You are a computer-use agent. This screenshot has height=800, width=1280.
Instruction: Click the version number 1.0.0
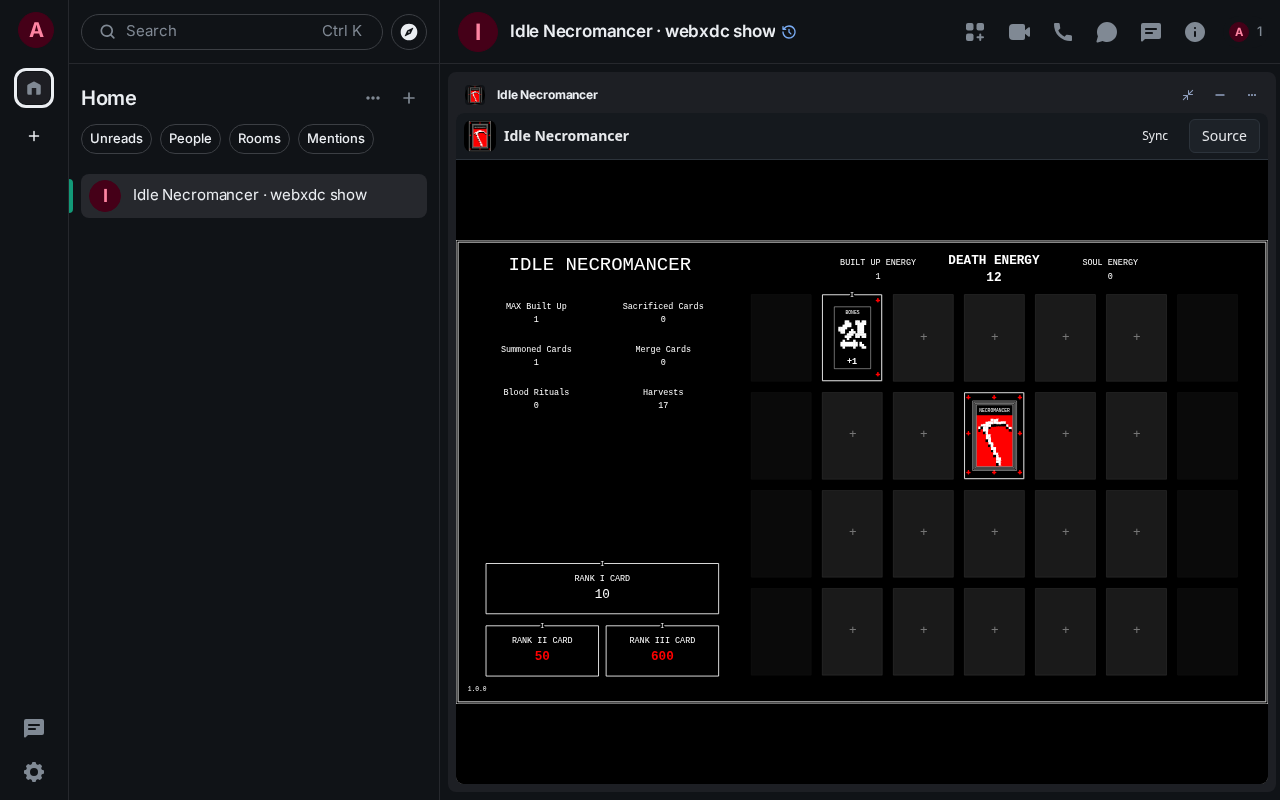click(477, 689)
